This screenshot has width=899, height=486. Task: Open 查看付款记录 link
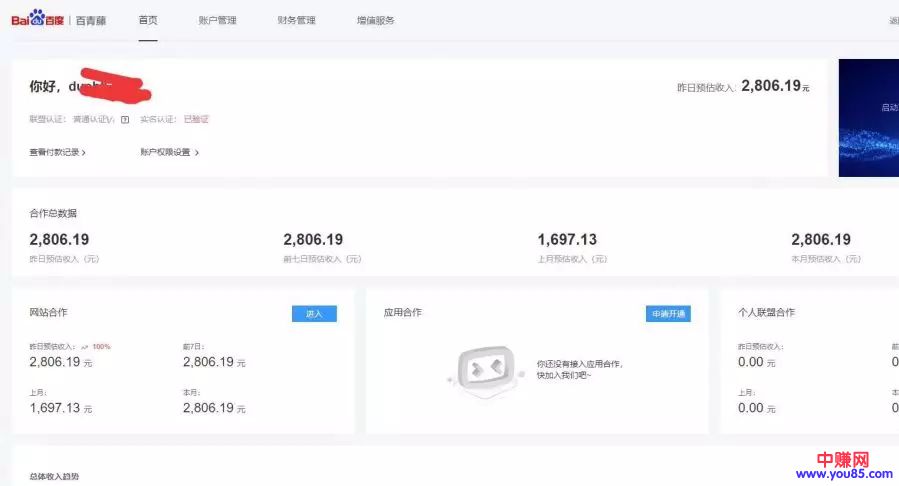point(57,153)
